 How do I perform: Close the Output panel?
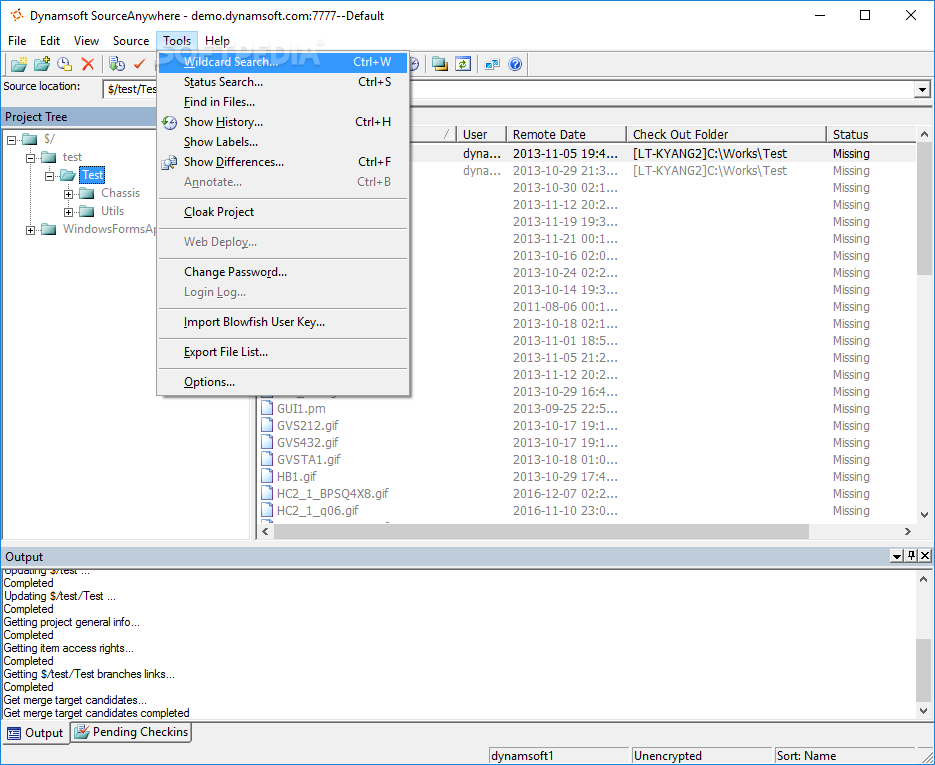coord(925,556)
